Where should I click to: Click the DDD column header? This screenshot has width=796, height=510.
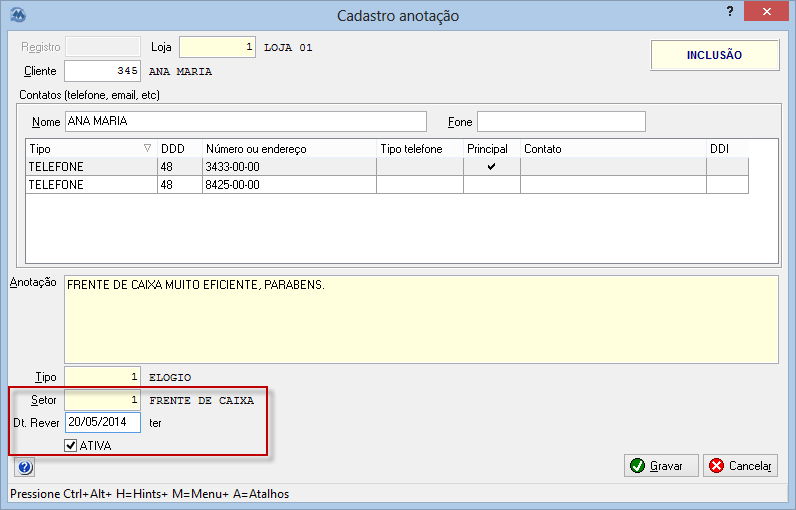pos(180,149)
